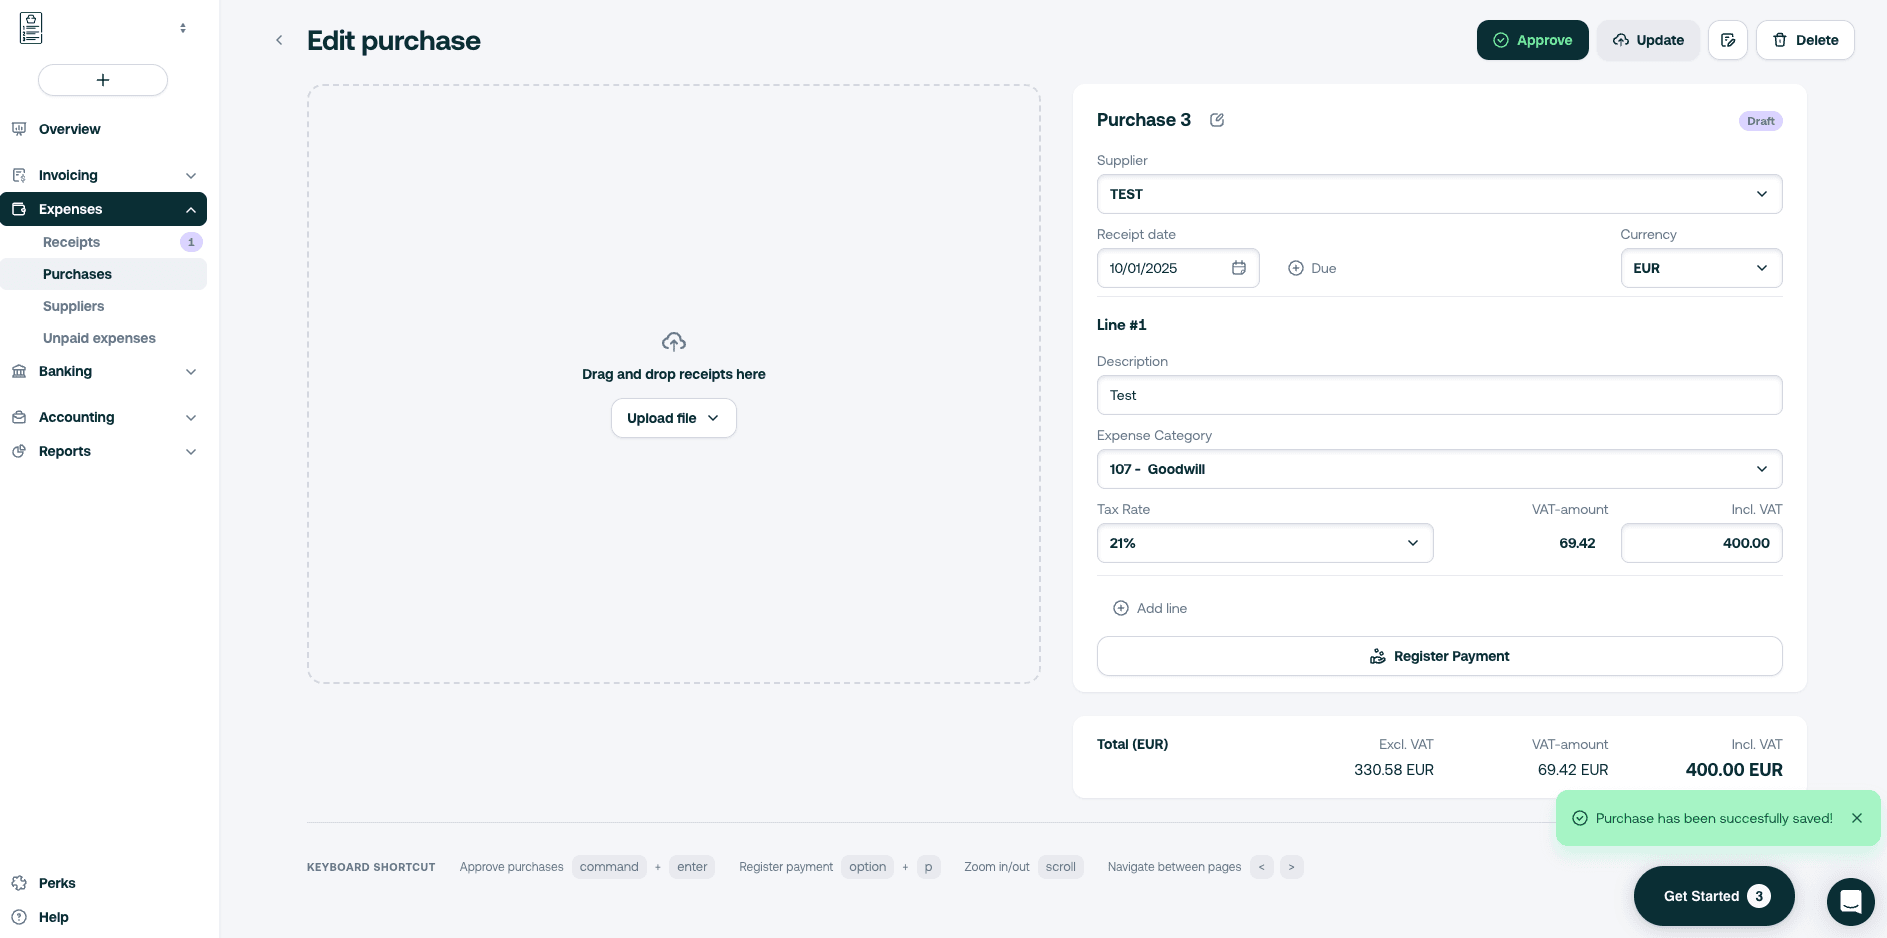The width and height of the screenshot is (1887, 938).
Task: Rename purchase using pencil icon next to Purchase 3
Action: point(1216,120)
